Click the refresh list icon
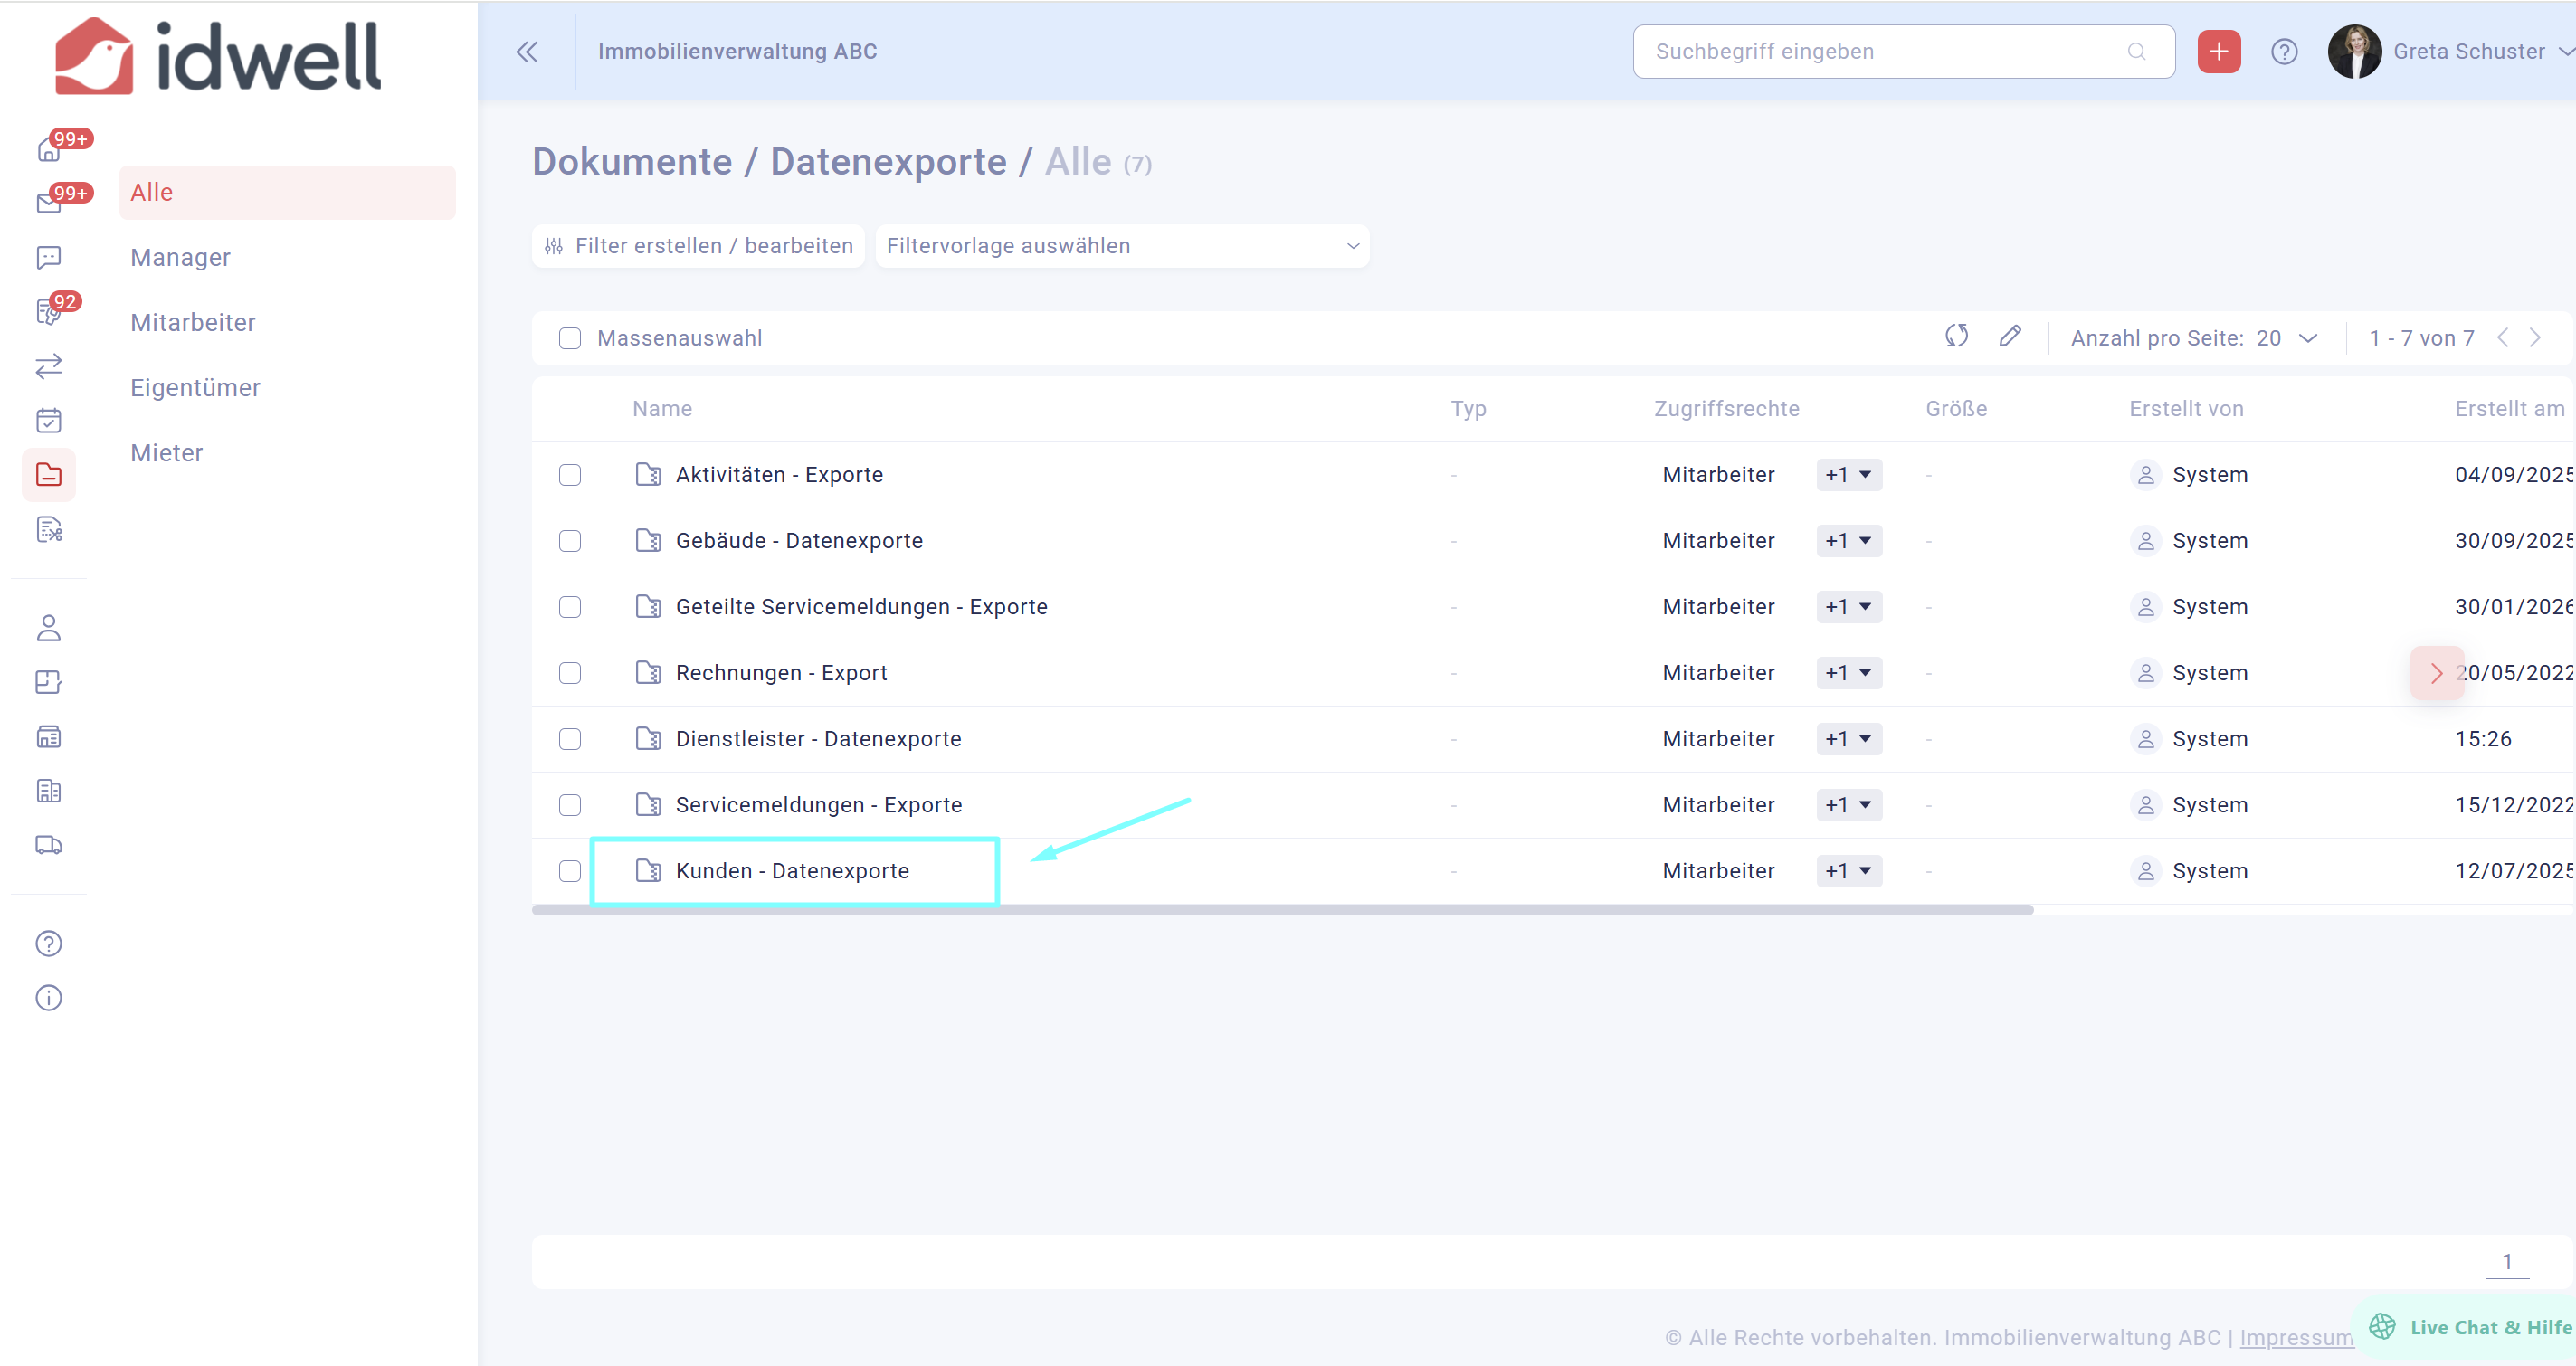Viewport: 2576px width, 1366px height. [x=1956, y=337]
